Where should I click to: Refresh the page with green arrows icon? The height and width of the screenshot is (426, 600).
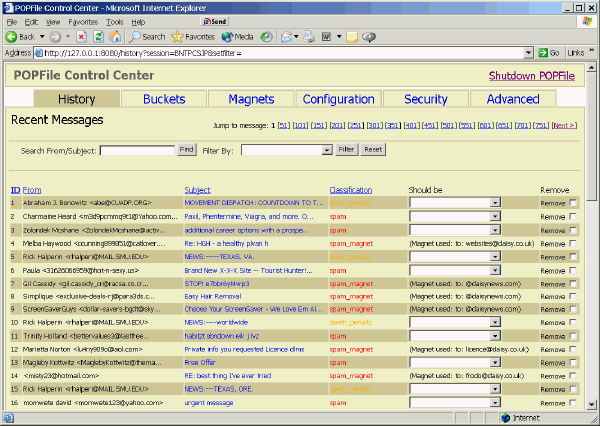point(98,37)
